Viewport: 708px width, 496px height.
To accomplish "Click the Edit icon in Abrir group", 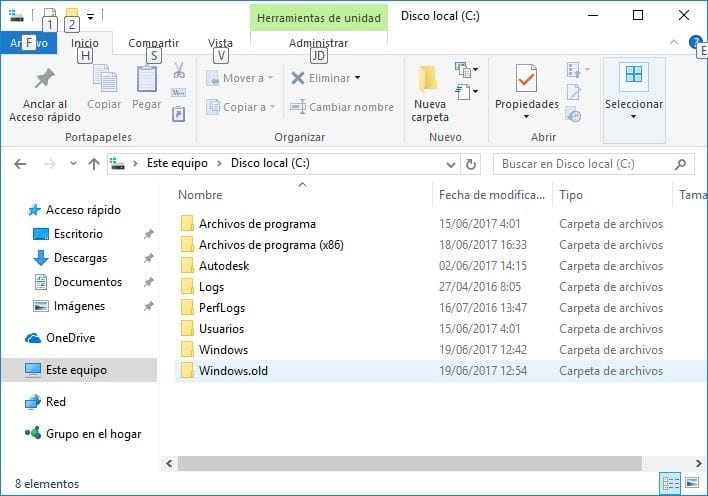I will click(x=574, y=92).
